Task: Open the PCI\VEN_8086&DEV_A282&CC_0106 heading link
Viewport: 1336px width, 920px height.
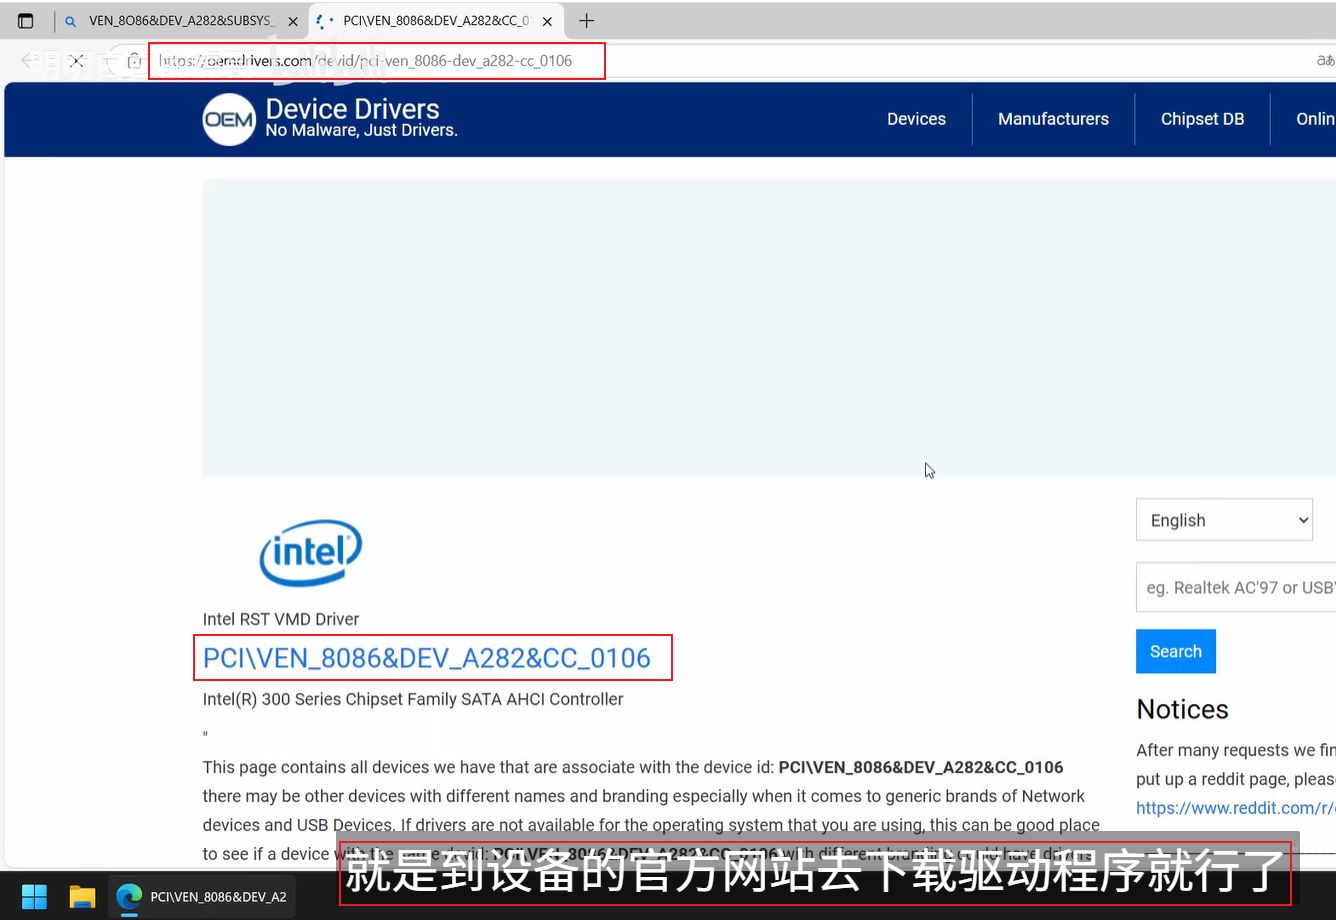Action: (427, 658)
